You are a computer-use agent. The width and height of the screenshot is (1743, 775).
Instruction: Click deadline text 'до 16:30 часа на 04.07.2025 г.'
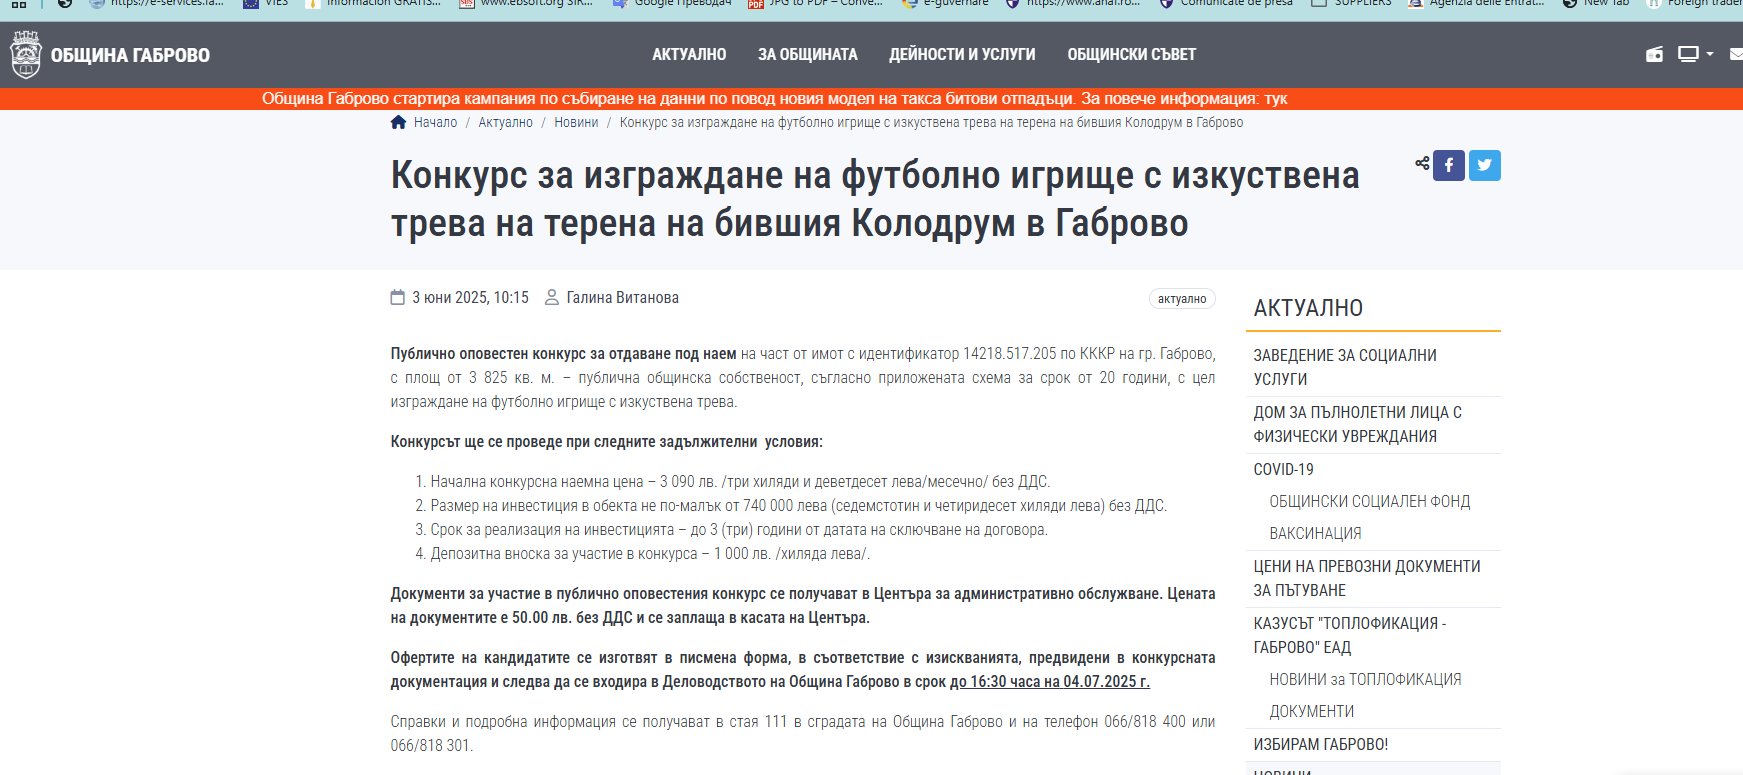pos(1050,682)
